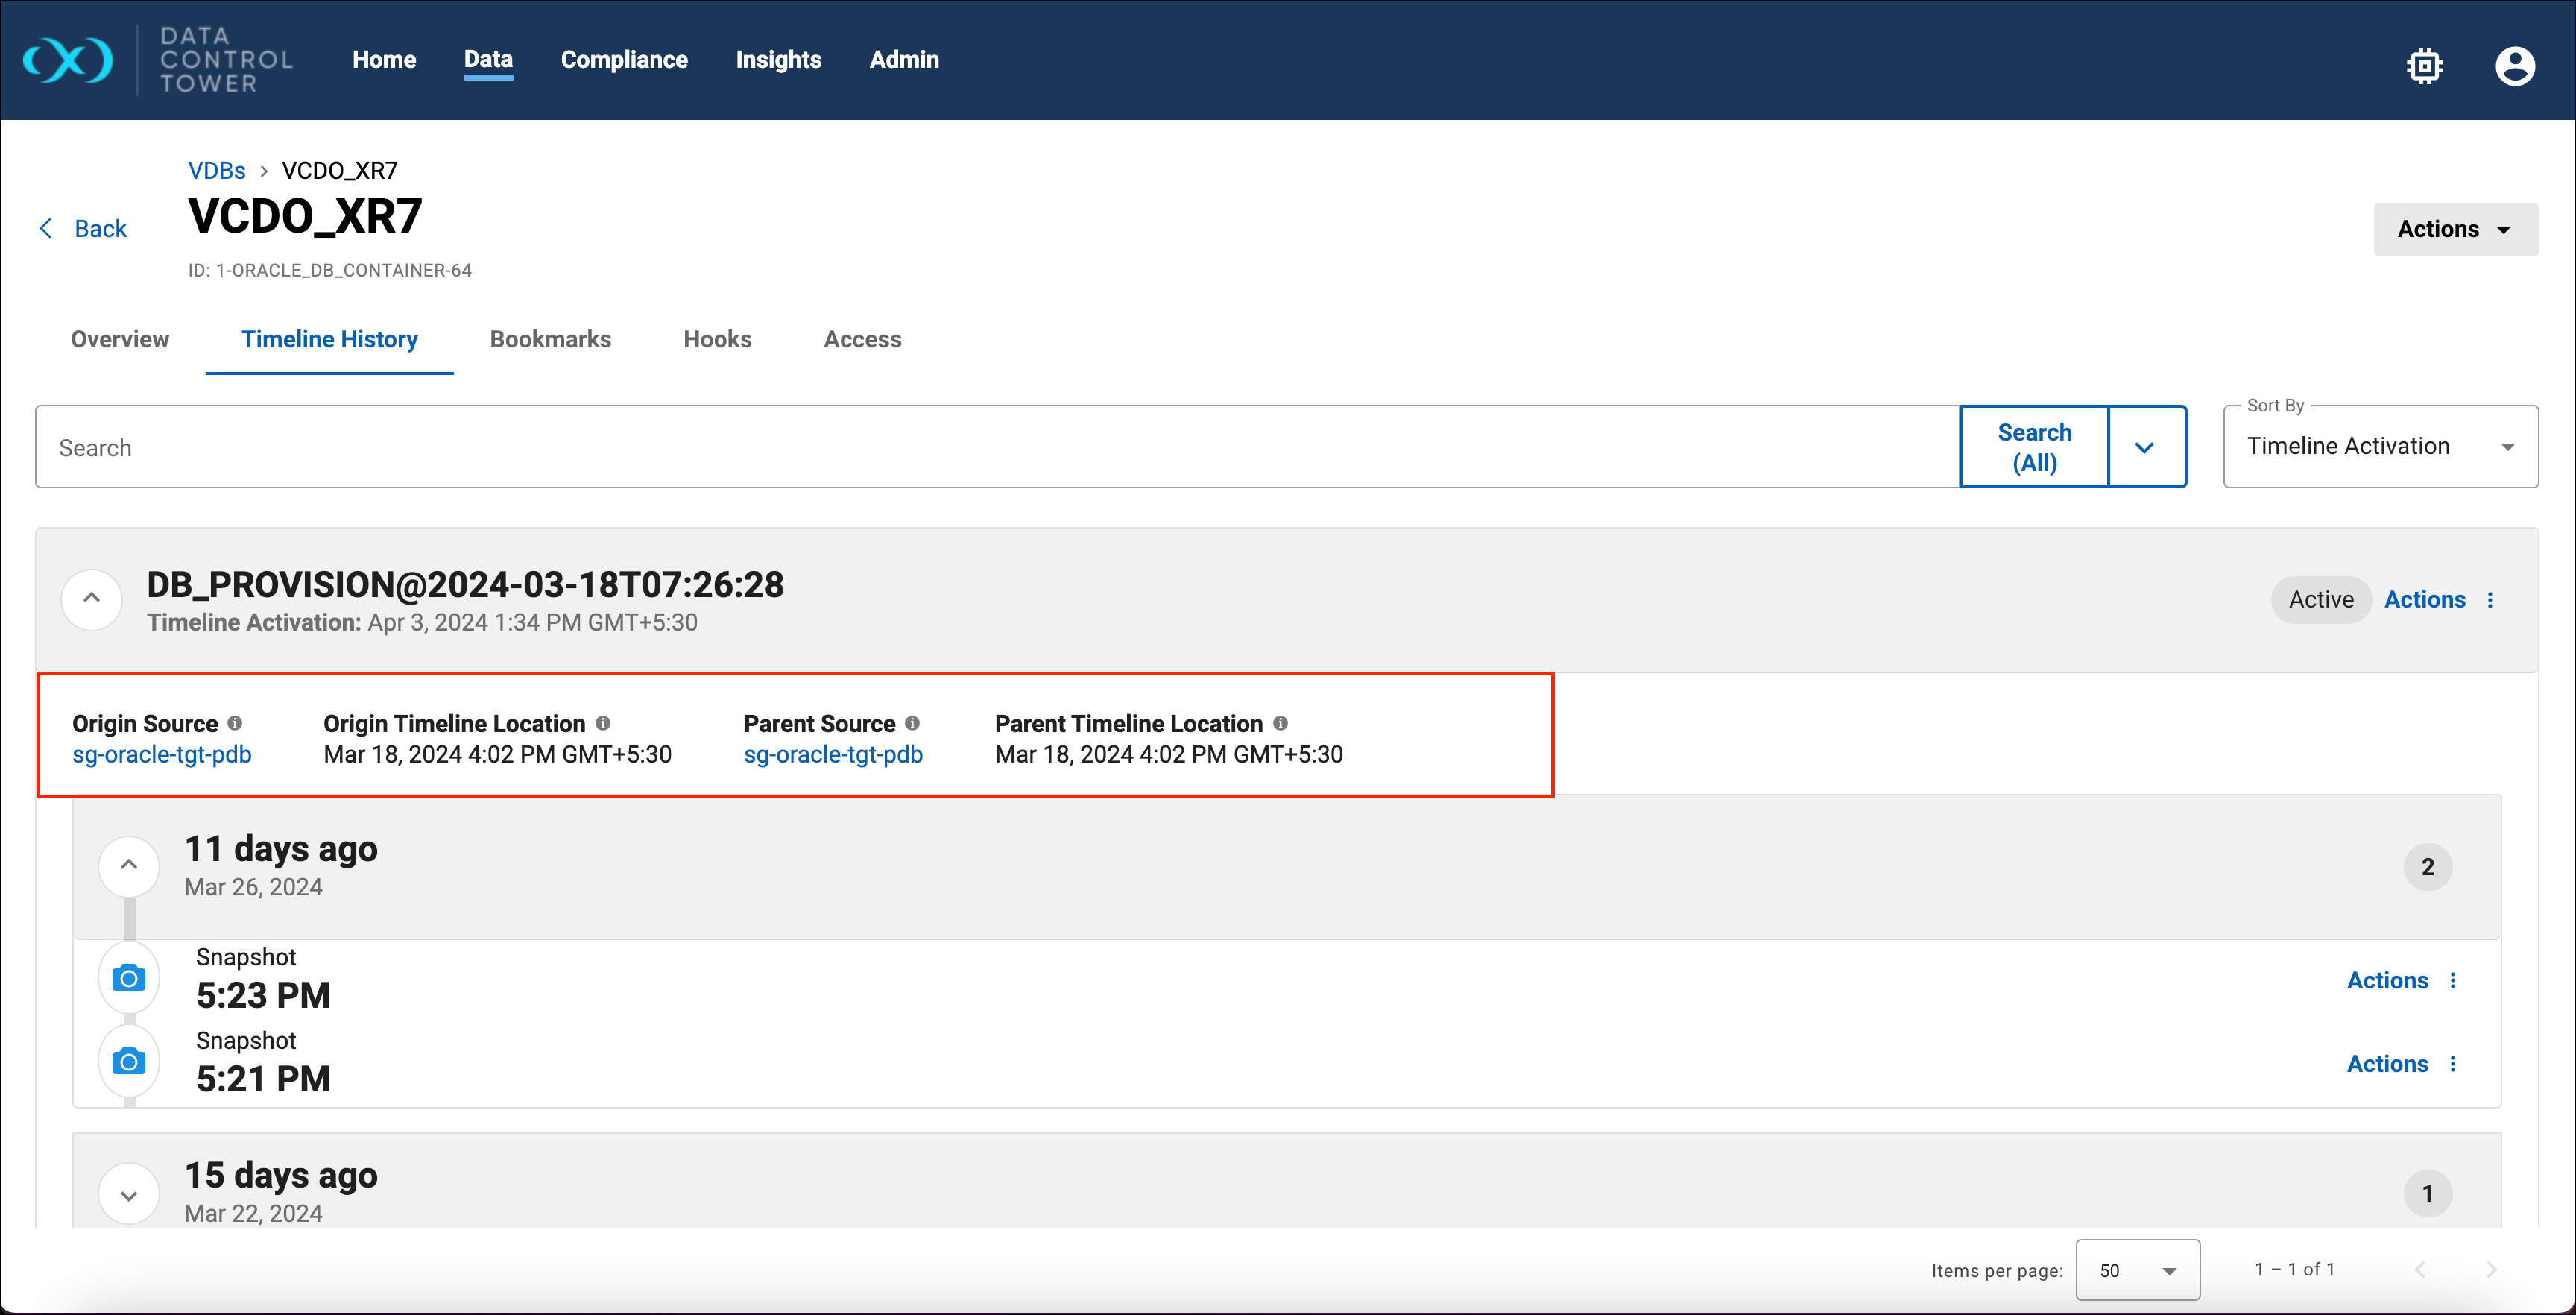The image size is (2576, 1315).
Task: Click the 5:21 PM snapshot camera icon
Action: (x=129, y=1061)
